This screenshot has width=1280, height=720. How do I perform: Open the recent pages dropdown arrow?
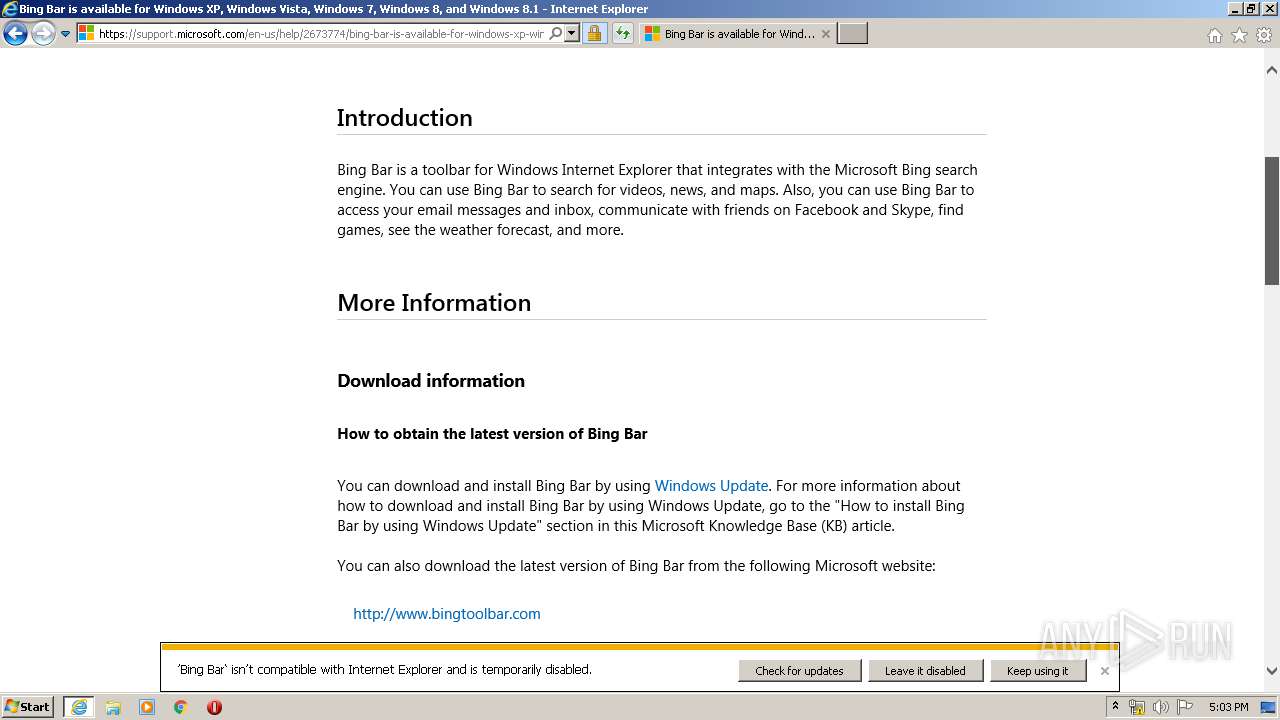point(66,34)
